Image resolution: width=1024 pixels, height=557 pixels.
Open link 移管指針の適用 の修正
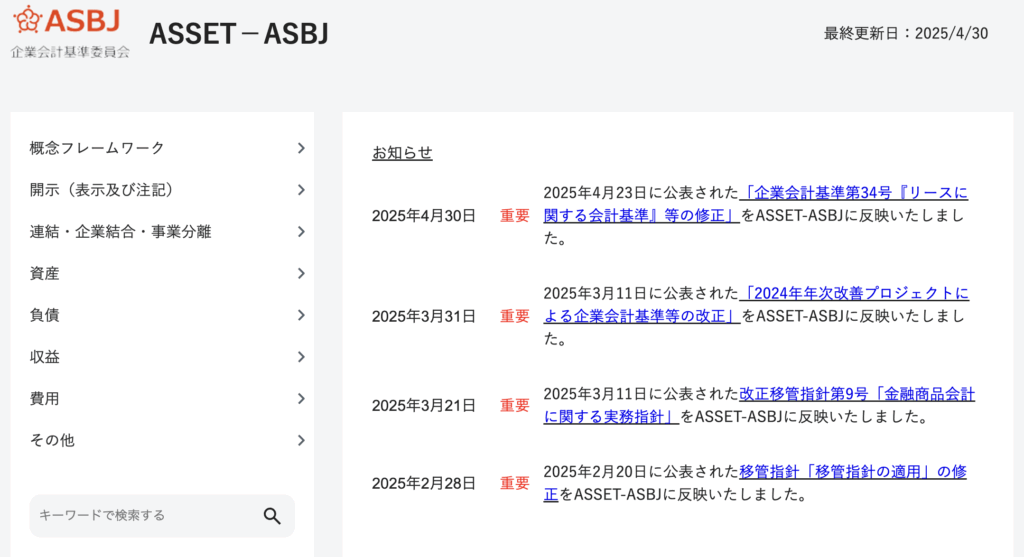755,483
